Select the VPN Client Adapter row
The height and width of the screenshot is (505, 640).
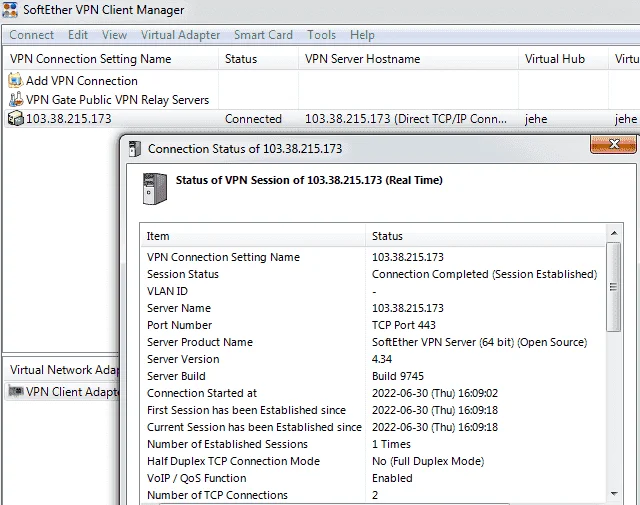tap(63, 392)
